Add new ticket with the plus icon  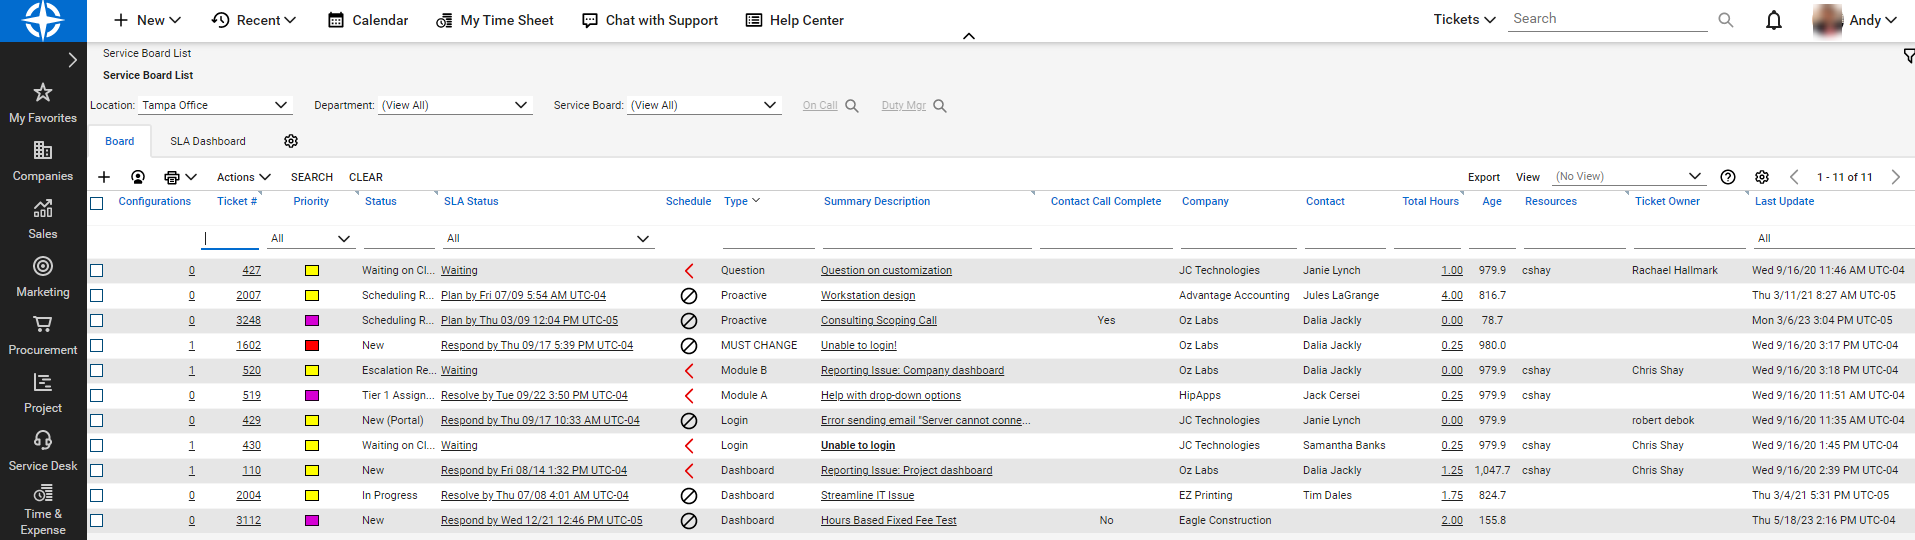point(104,177)
